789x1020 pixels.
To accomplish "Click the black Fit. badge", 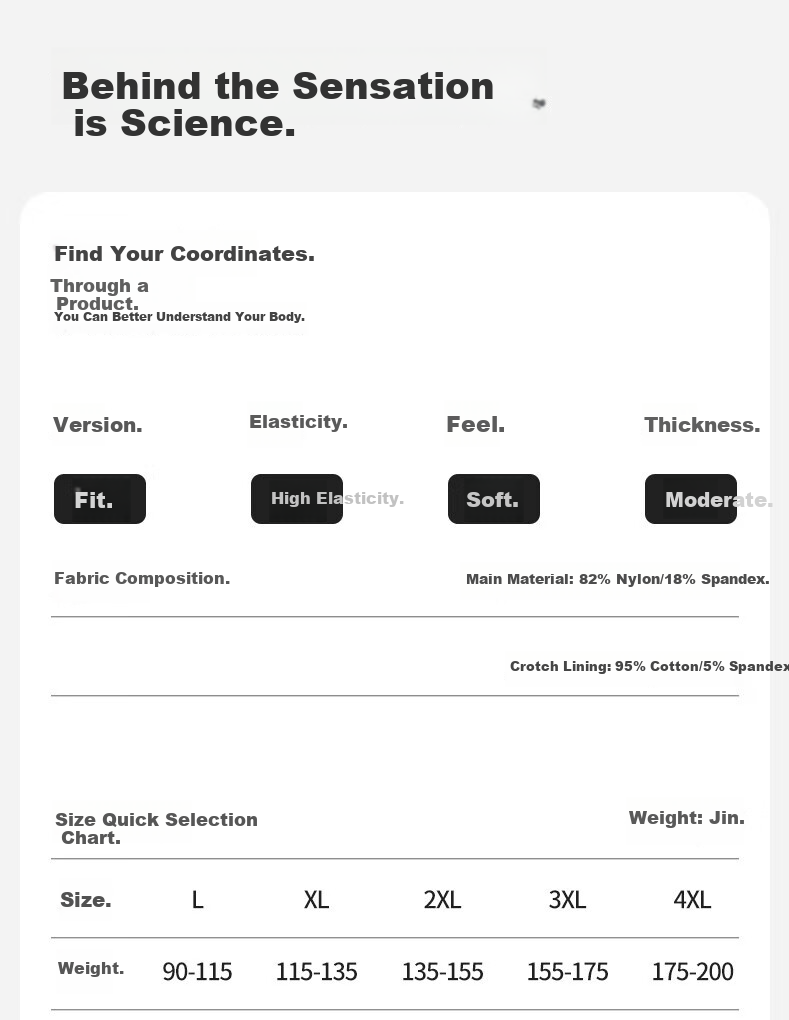I will coord(100,499).
